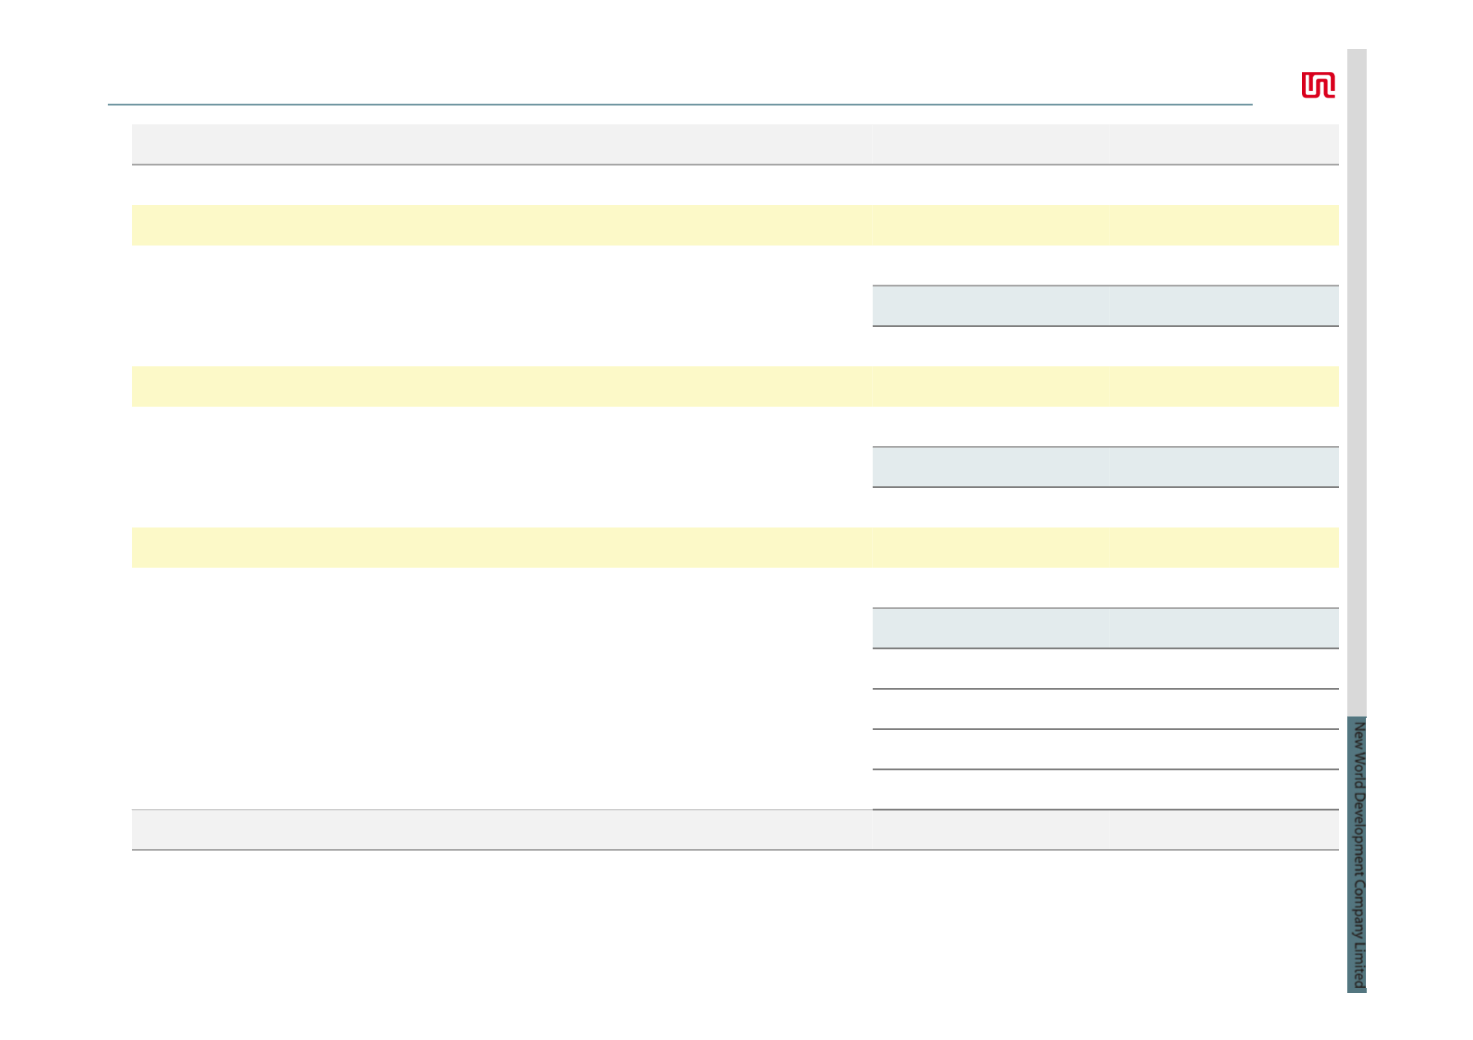
Task: Select the white row between header and first yellow row
Action: pyautogui.click(x=735, y=185)
